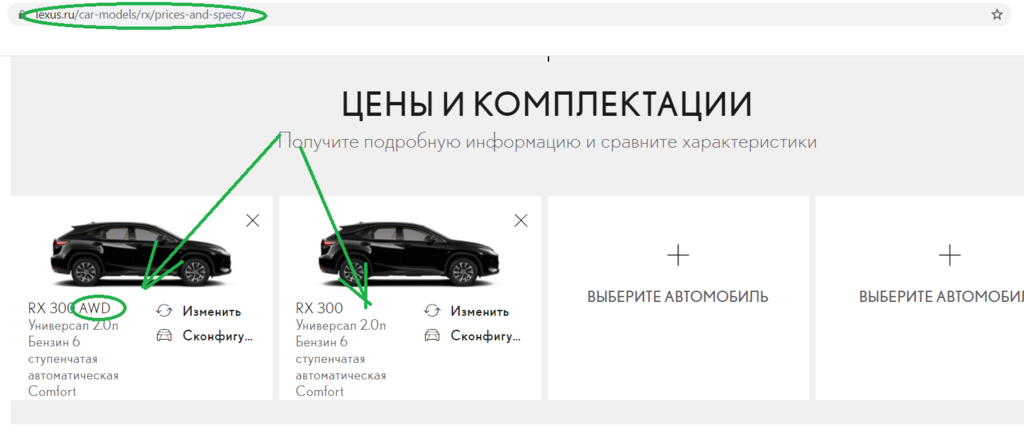
Task: Click the Получите подробную информацию subtitle text
Action: tap(547, 142)
